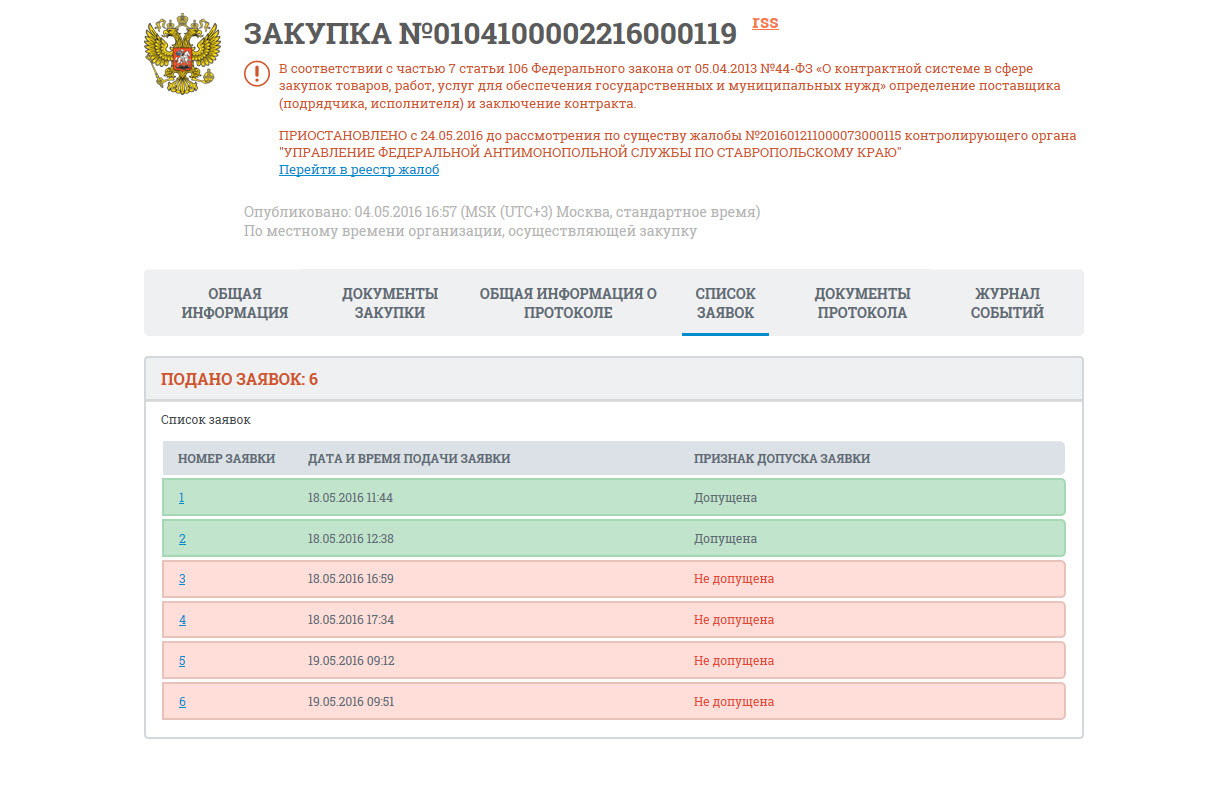The width and height of the screenshot is (1216, 805).
Task: Click the Признак допуска заявки column header
Action: [x=781, y=459]
